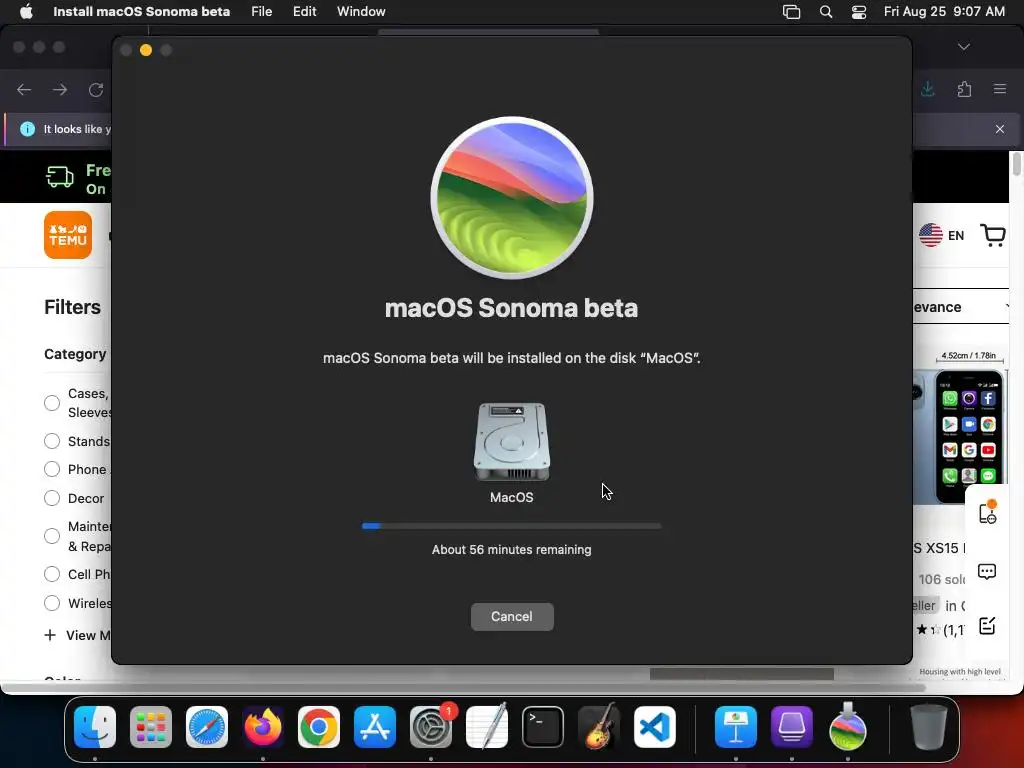Dismiss the browser notification bar
Image resolution: width=1024 pixels, height=768 pixels.
click(1000, 129)
